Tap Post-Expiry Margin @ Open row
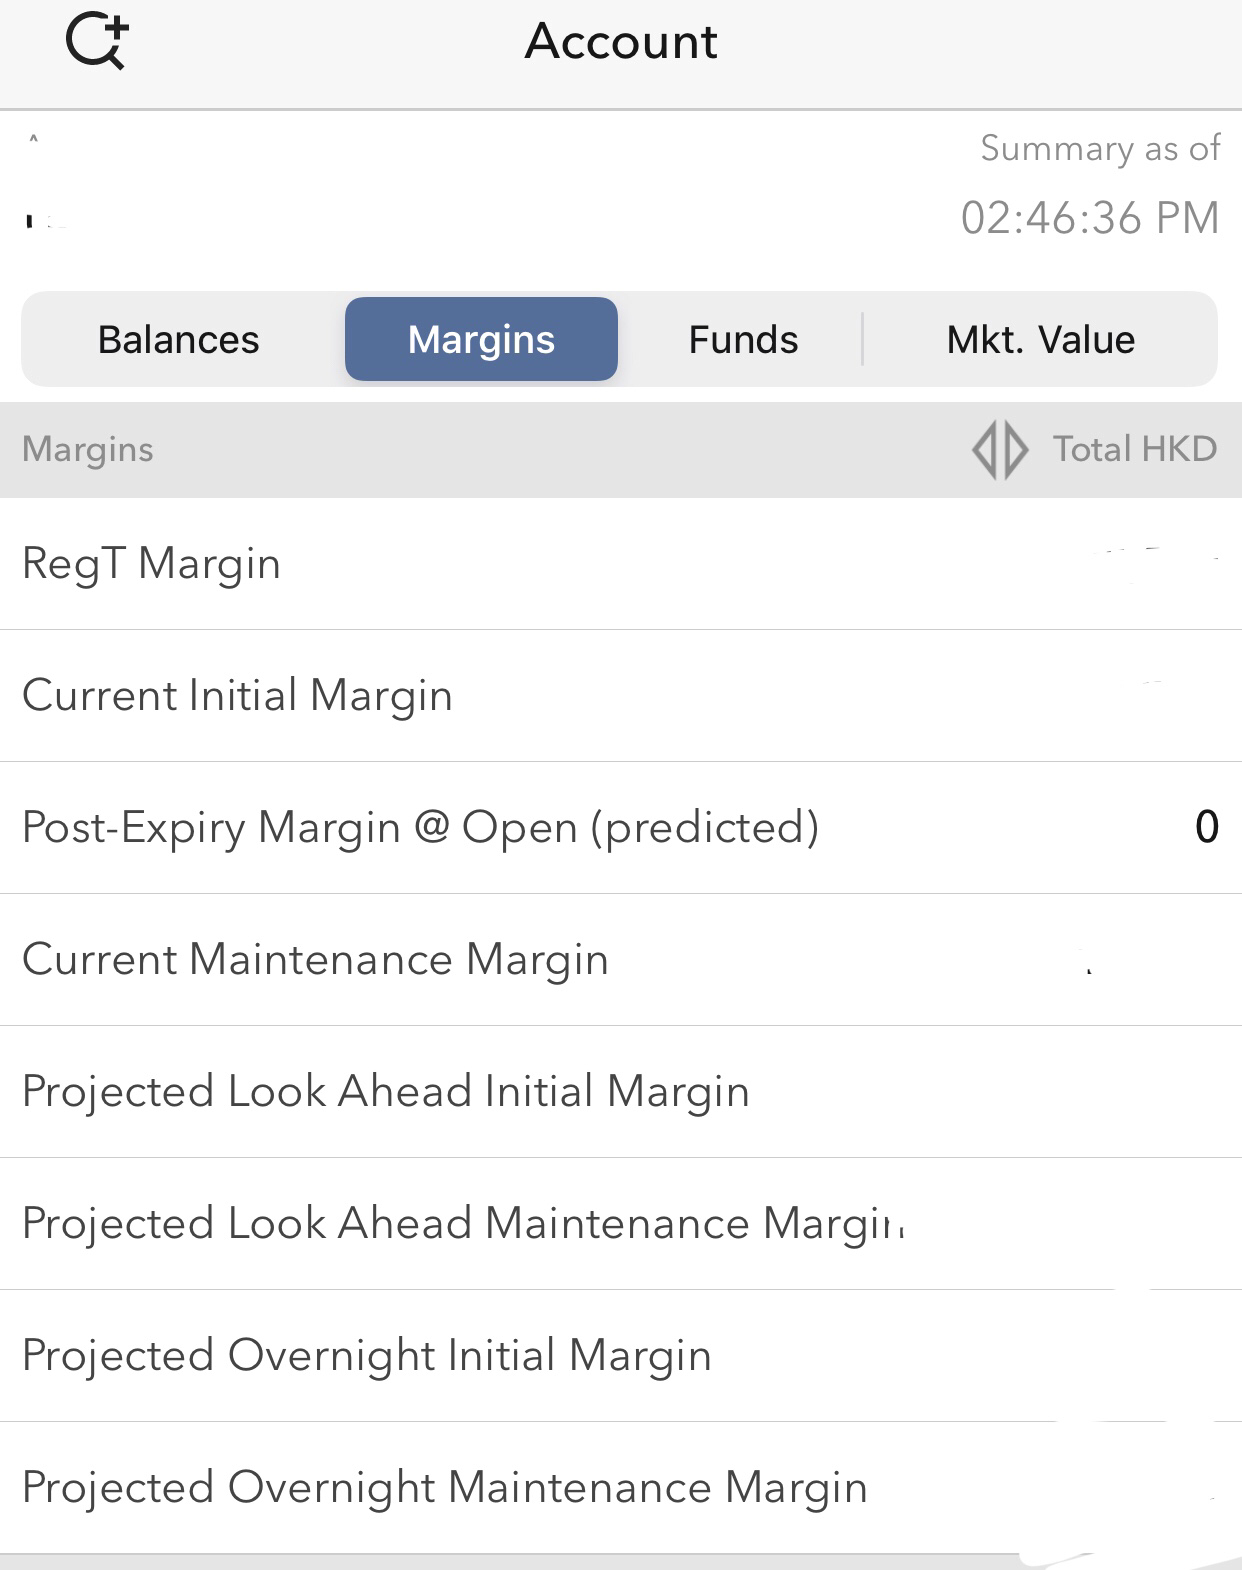 pos(621,828)
